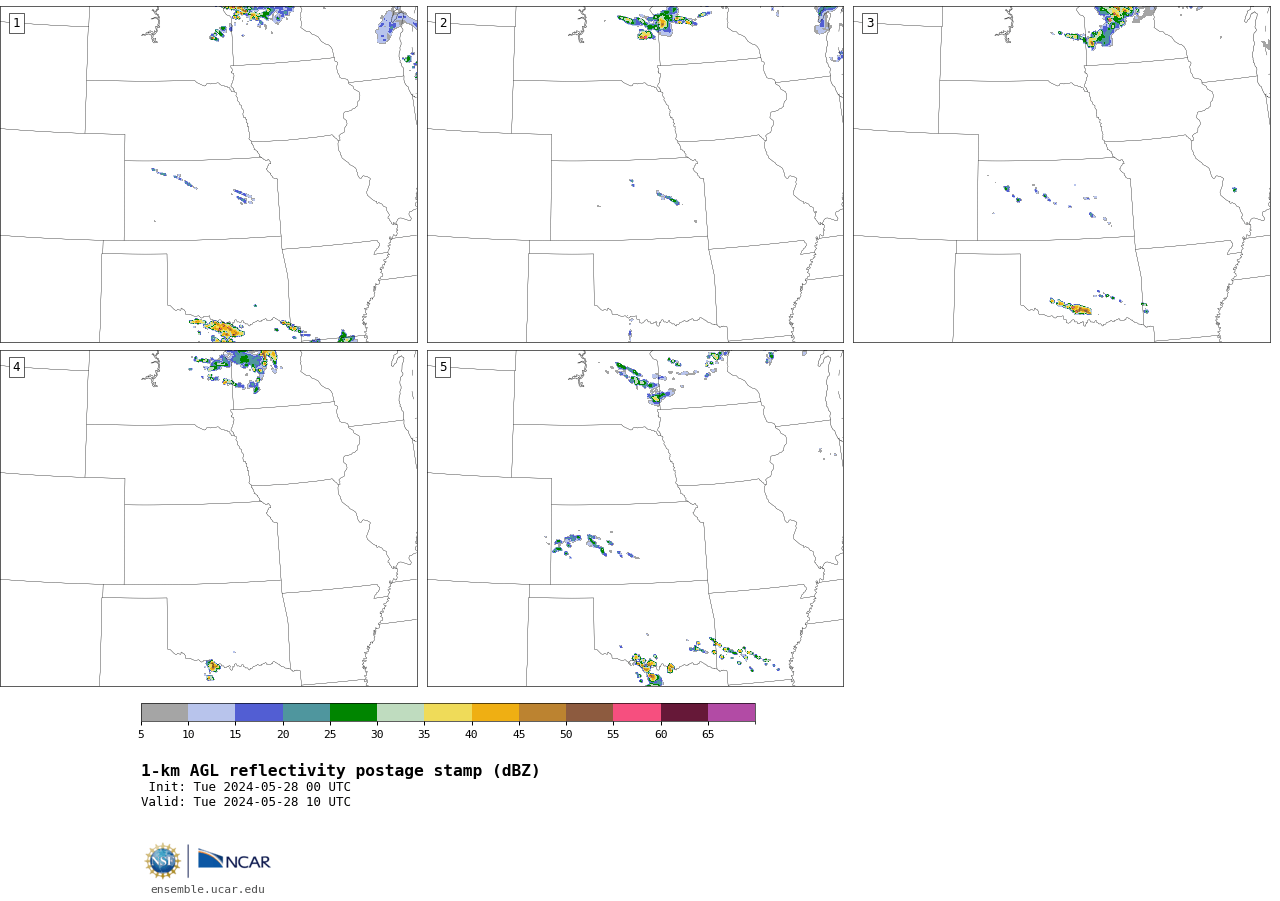
Task: Click the Init time text line
Action: [250, 787]
